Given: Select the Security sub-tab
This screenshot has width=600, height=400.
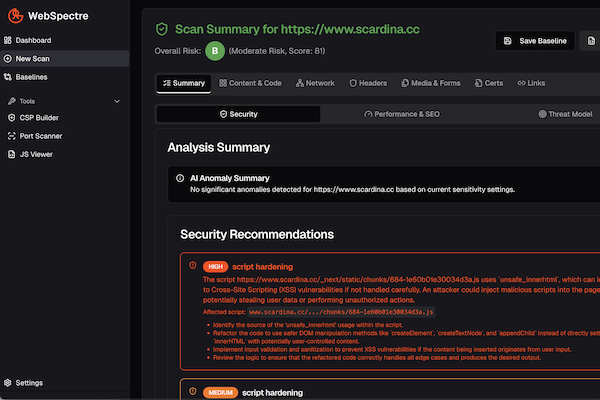Looking at the screenshot, I should tap(238, 114).
